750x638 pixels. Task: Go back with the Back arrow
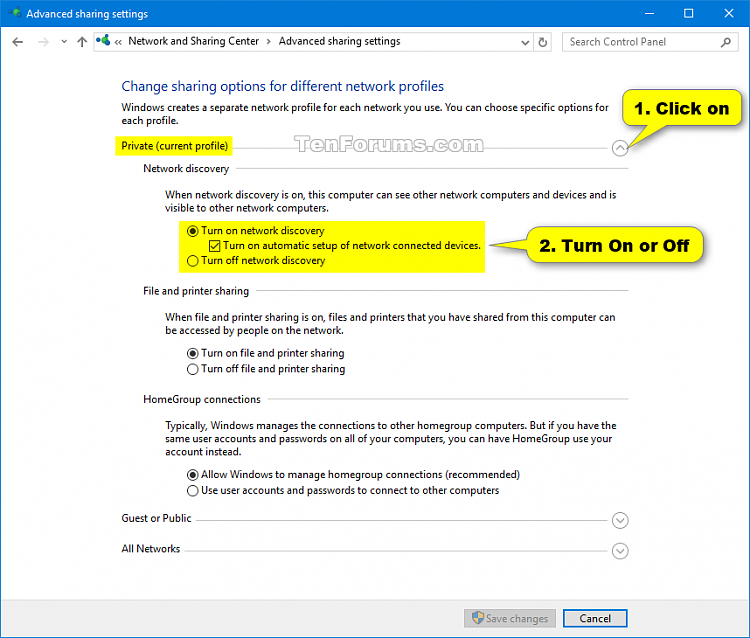18,42
